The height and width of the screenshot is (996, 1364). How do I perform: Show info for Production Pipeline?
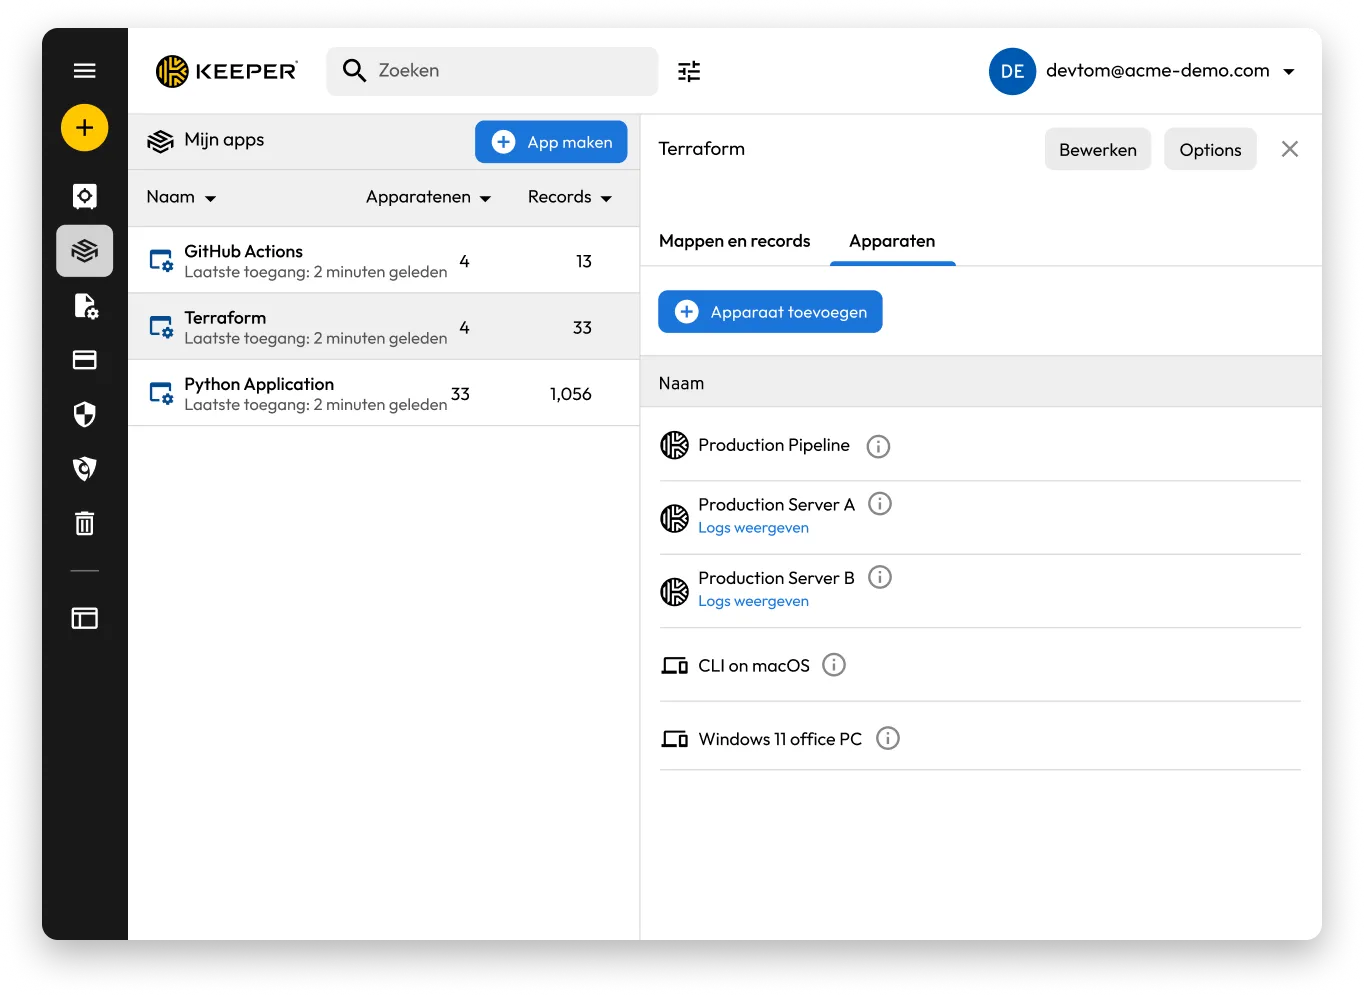coord(878,446)
